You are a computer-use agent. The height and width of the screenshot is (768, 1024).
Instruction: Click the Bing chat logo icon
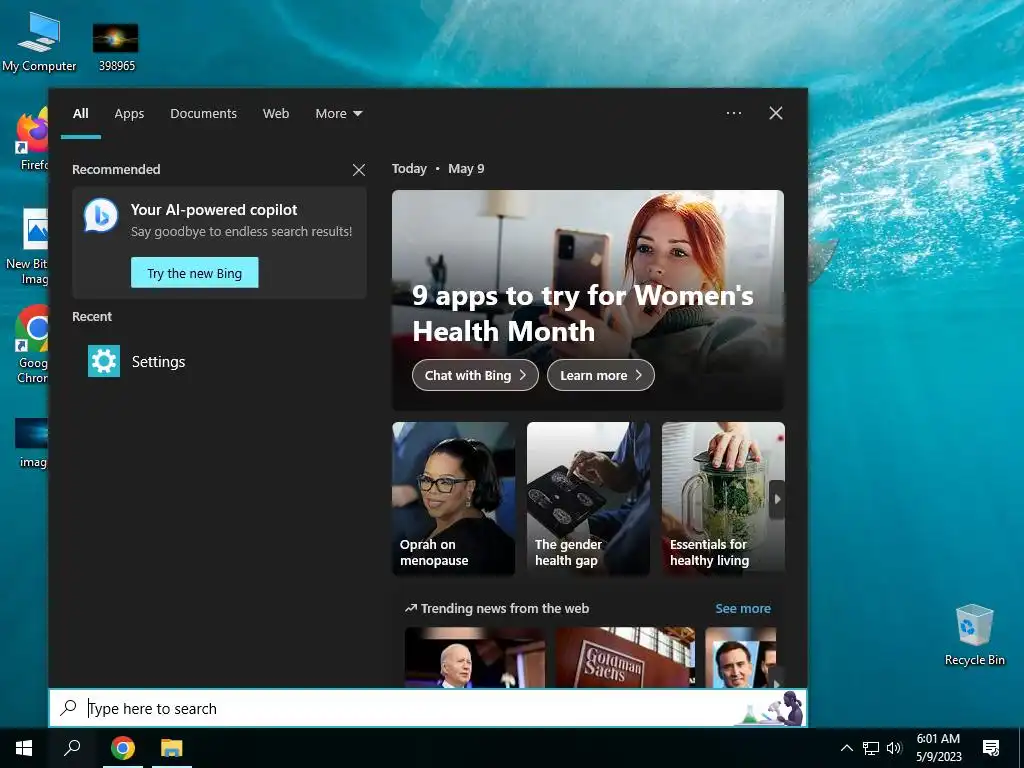[101, 215]
